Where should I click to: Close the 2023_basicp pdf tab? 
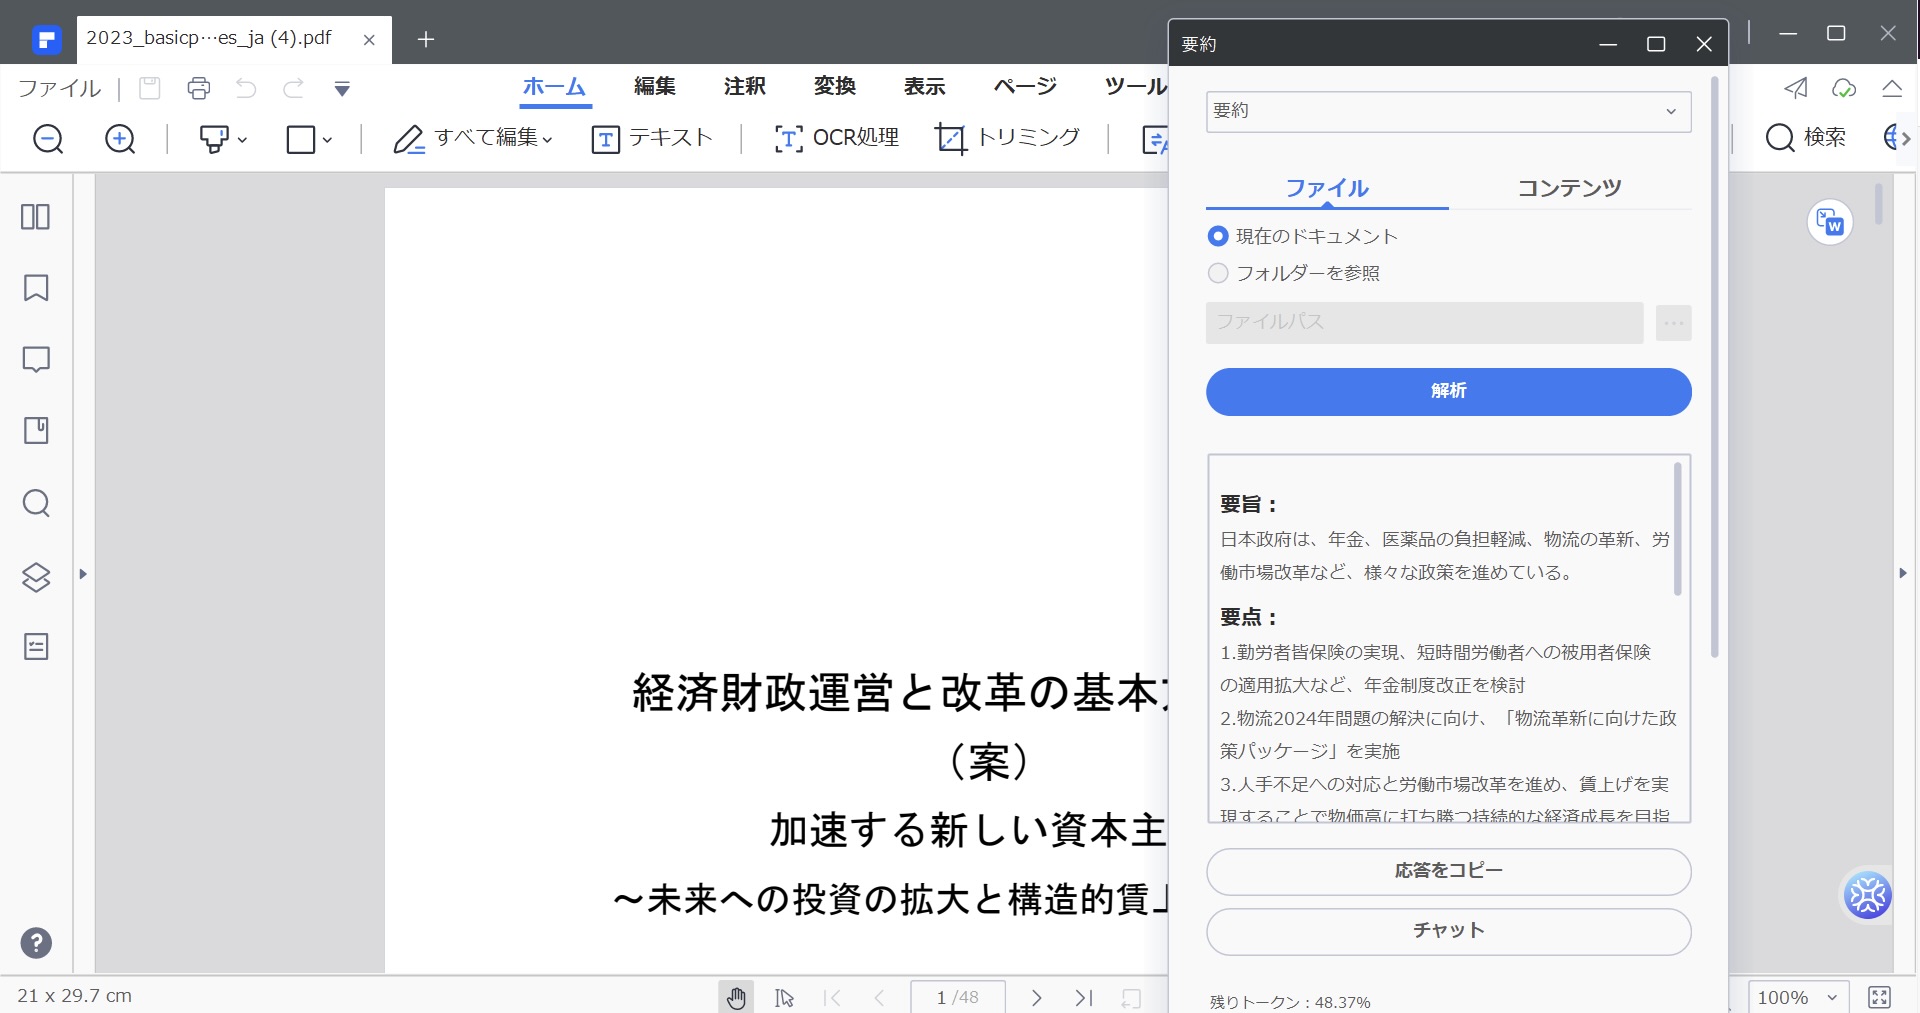(369, 40)
